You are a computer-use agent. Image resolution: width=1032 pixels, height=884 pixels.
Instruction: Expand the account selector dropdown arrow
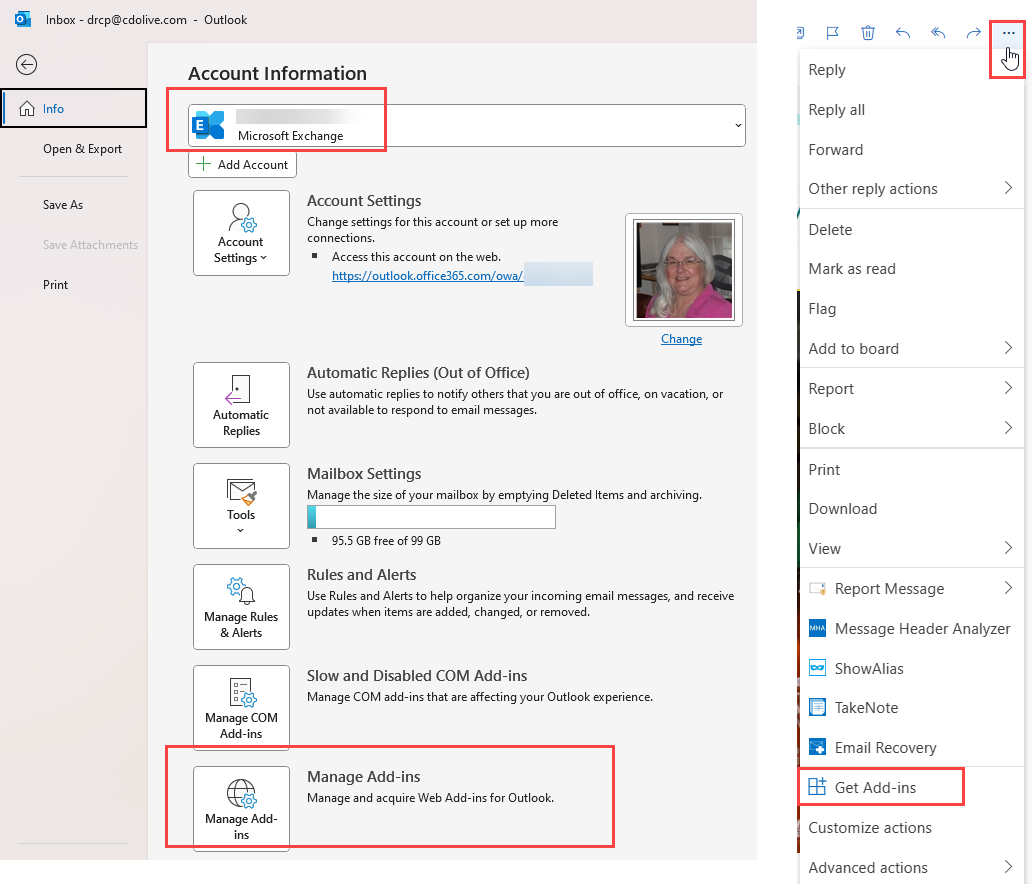tap(738, 126)
